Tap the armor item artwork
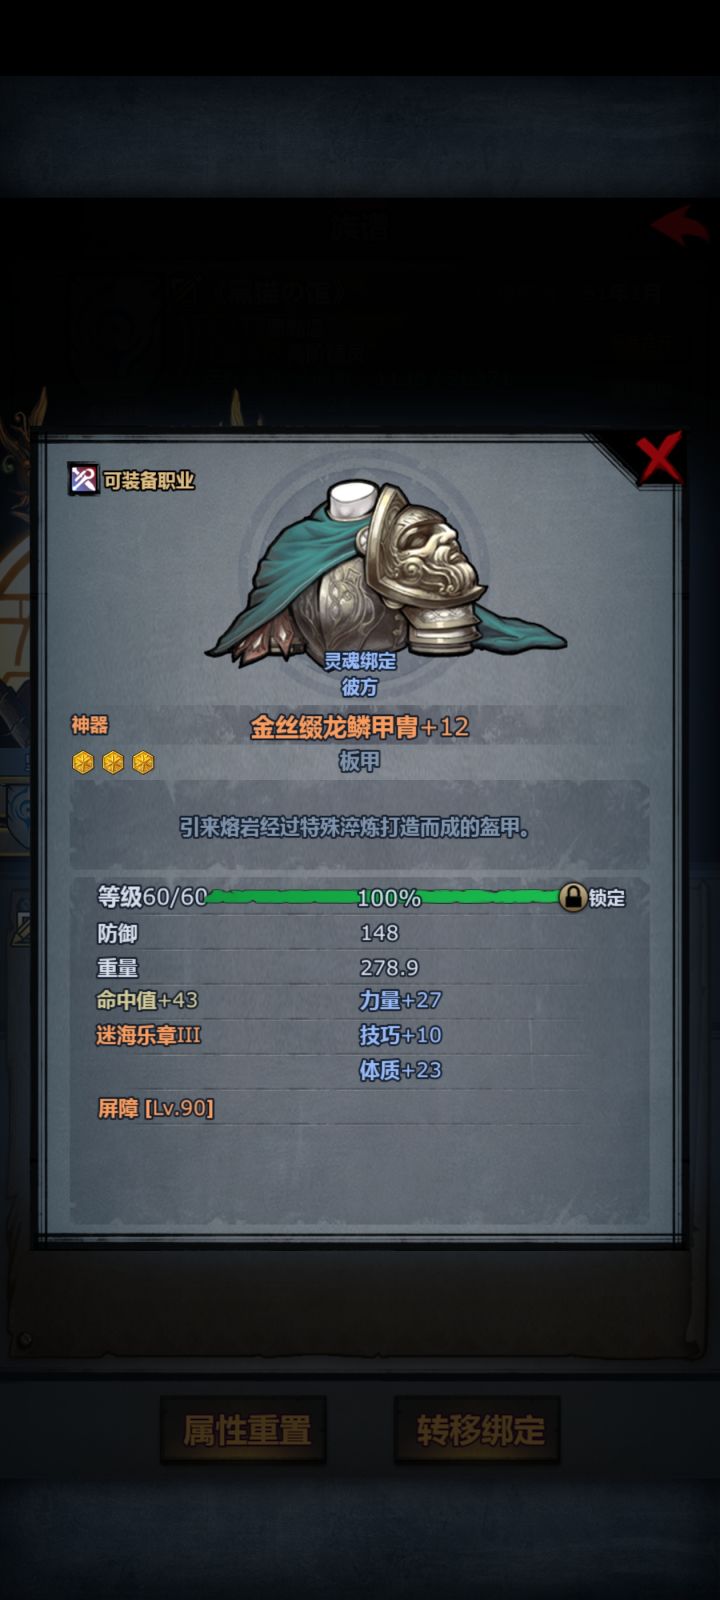The height and width of the screenshot is (1600, 720). (x=385, y=570)
